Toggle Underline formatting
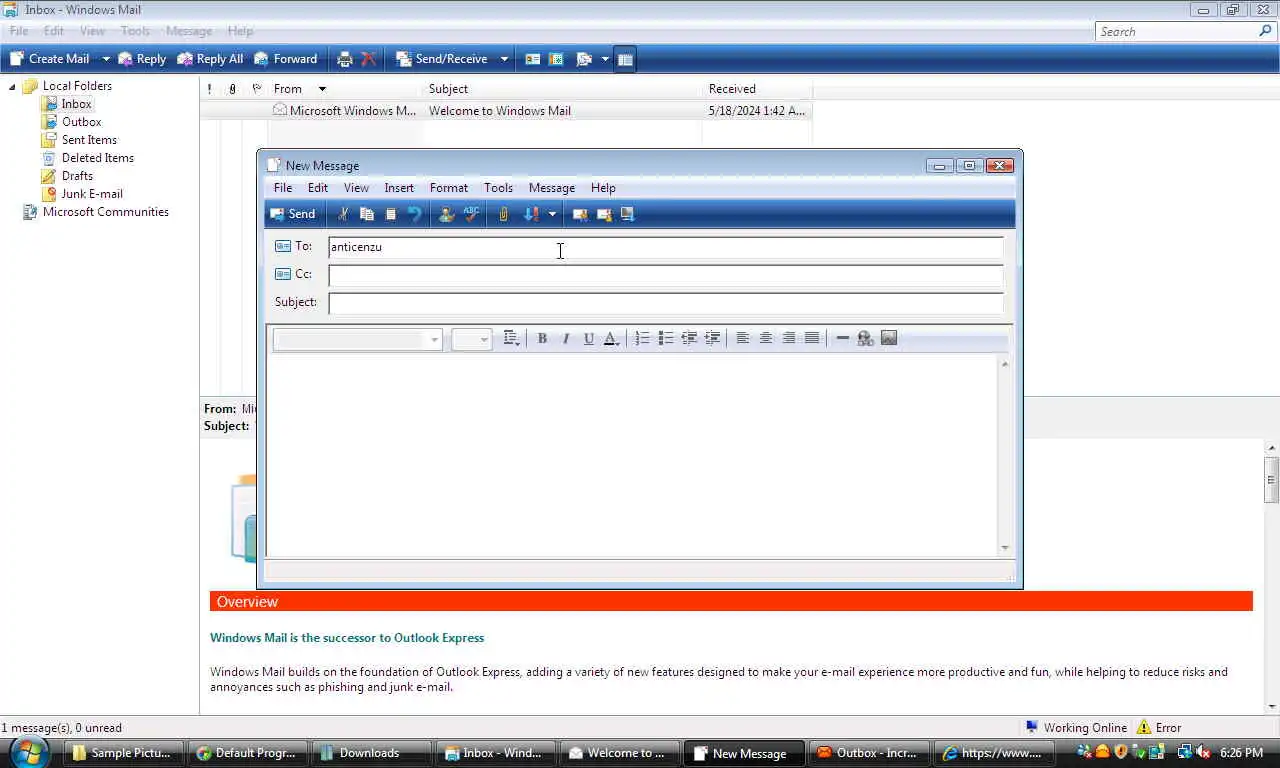This screenshot has width=1280, height=768. tap(588, 338)
